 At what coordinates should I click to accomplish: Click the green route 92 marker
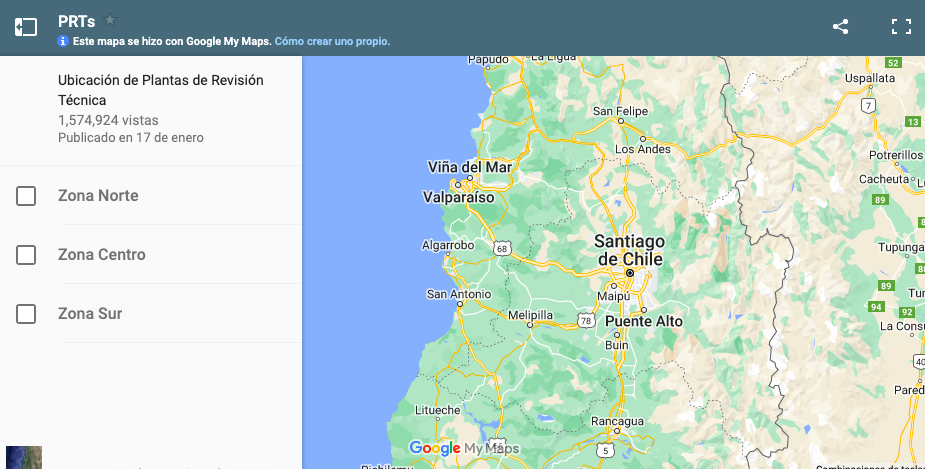point(907,312)
